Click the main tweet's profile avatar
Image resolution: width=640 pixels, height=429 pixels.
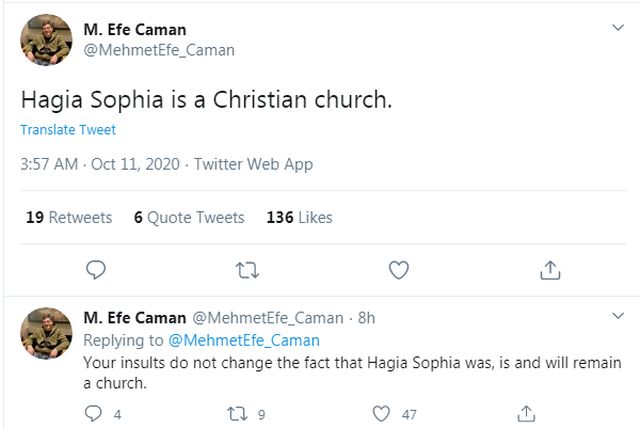click(x=46, y=40)
